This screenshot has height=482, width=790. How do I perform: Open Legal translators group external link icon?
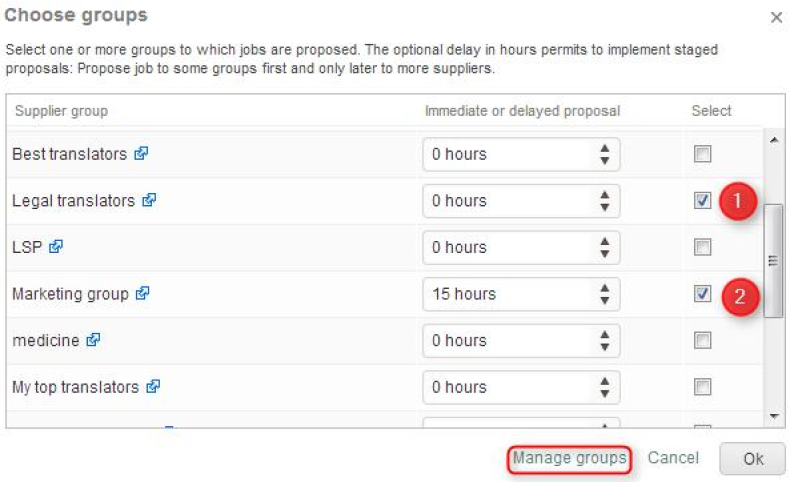pos(149,200)
